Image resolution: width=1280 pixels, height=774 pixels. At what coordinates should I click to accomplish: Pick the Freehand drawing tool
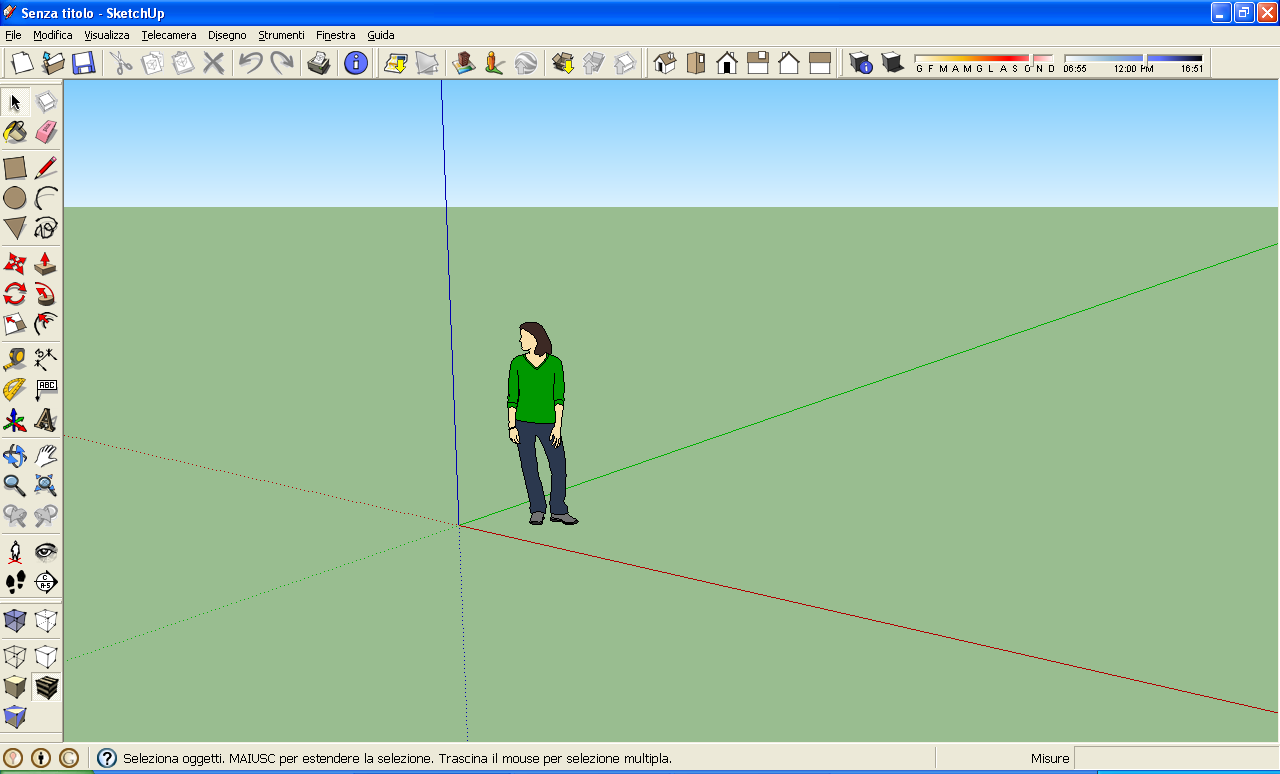click(46, 228)
